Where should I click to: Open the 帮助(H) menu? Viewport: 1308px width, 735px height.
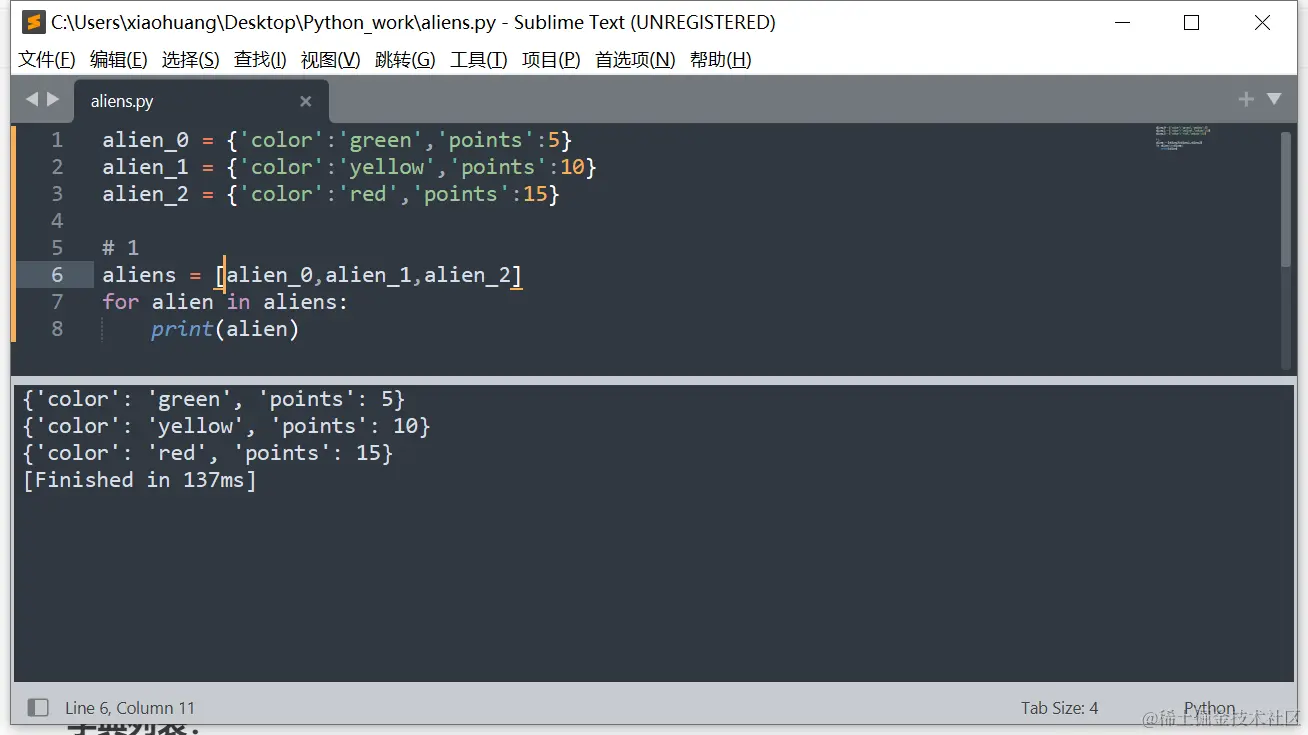click(x=720, y=60)
